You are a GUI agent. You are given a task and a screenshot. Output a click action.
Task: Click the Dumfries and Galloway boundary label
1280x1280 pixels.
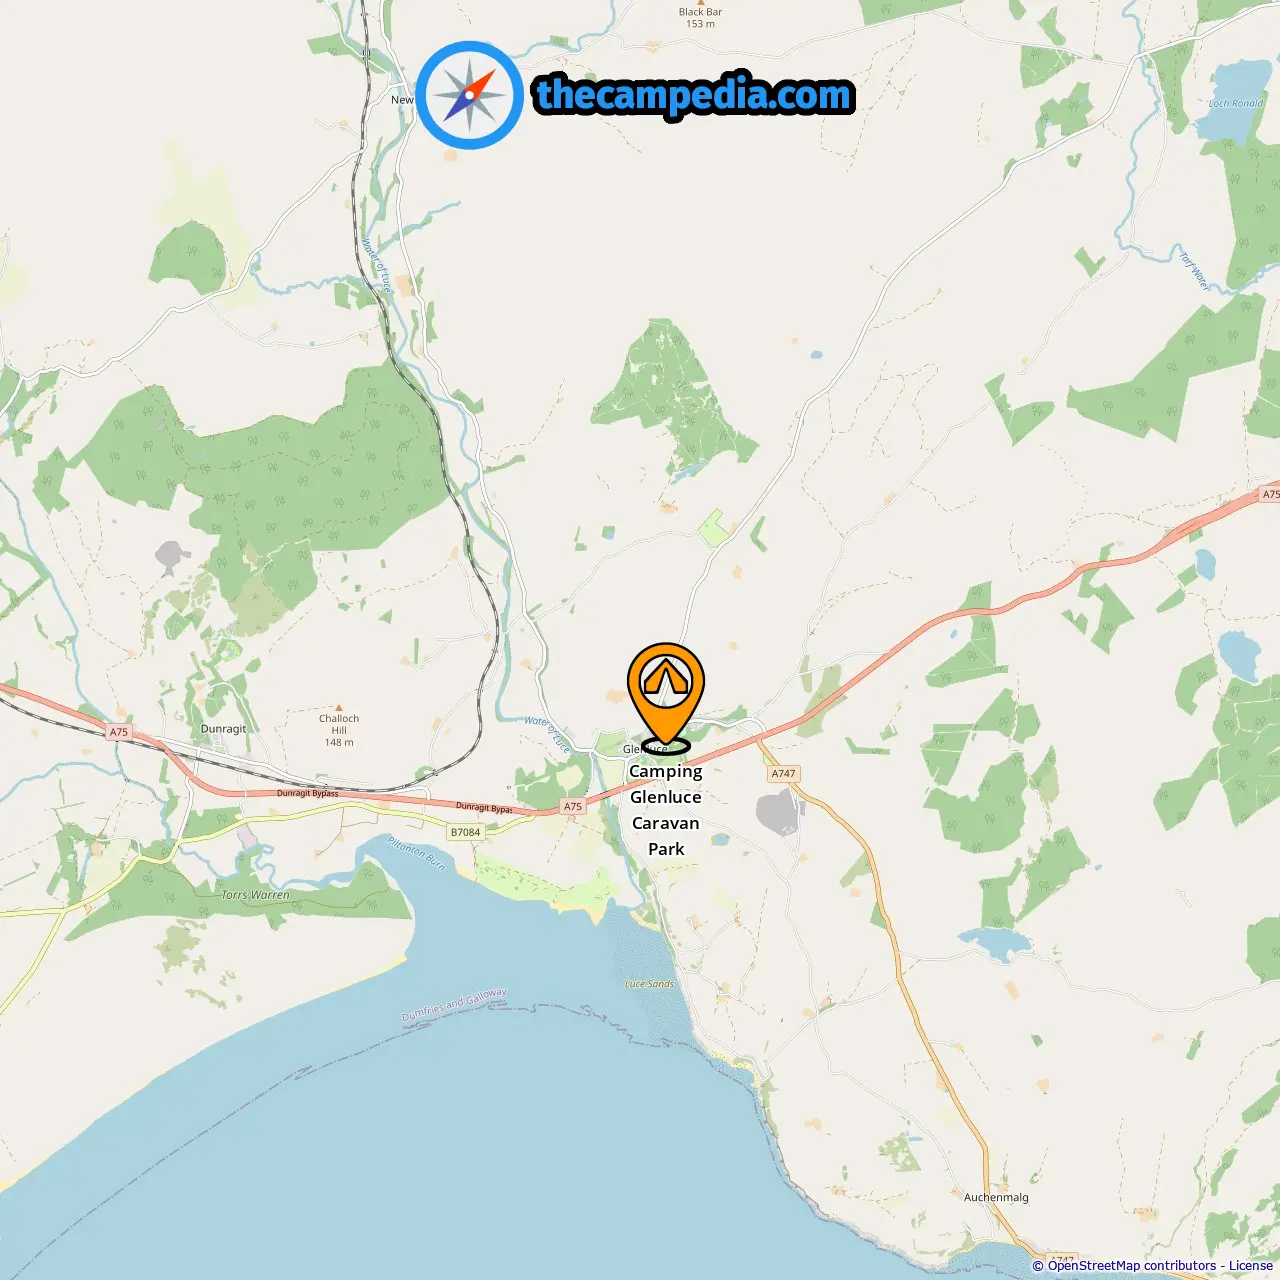coord(454,1005)
